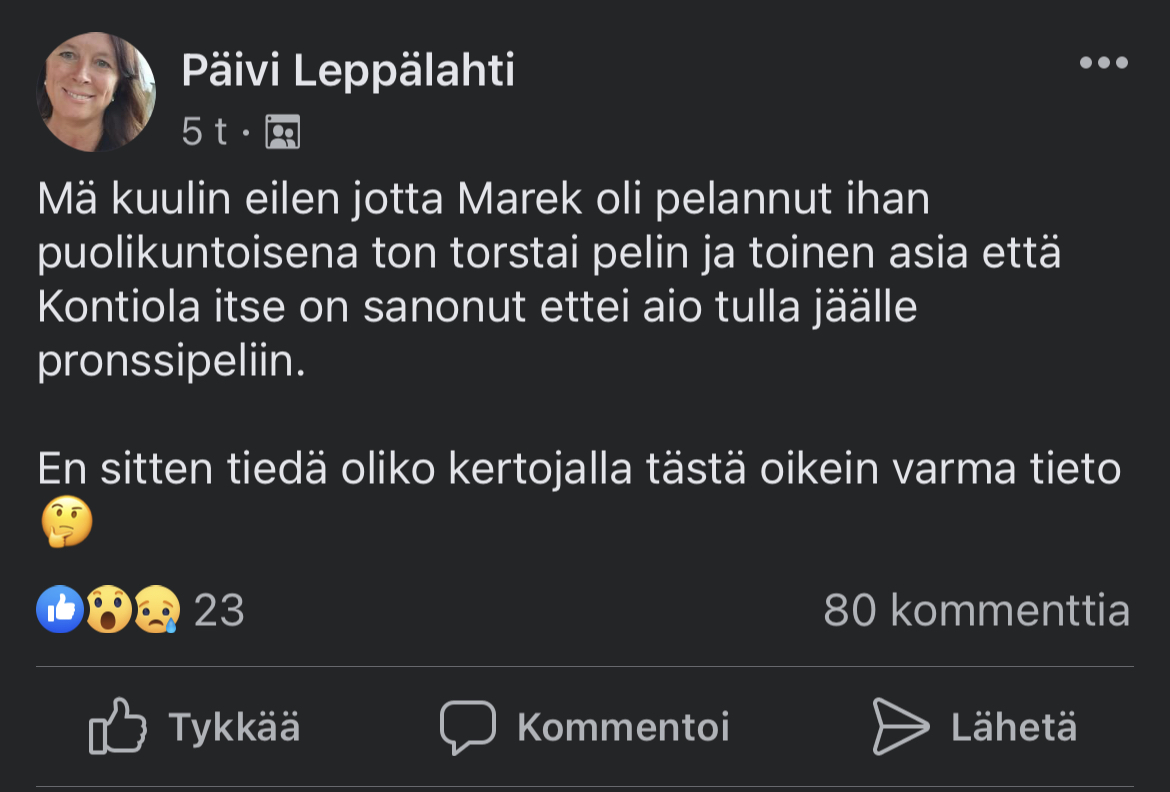The width and height of the screenshot is (1170, 792).
Task: Click the thinking face emoji in post
Action: (x=67, y=522)
